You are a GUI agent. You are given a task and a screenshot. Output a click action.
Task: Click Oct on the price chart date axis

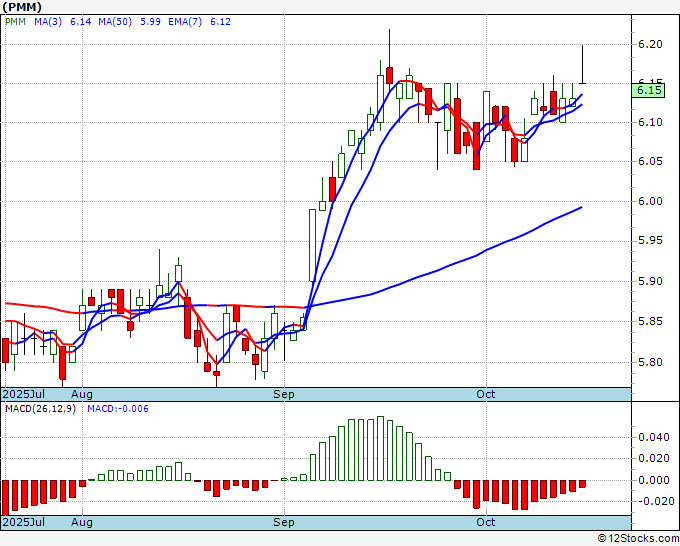[x=485, y=394]
